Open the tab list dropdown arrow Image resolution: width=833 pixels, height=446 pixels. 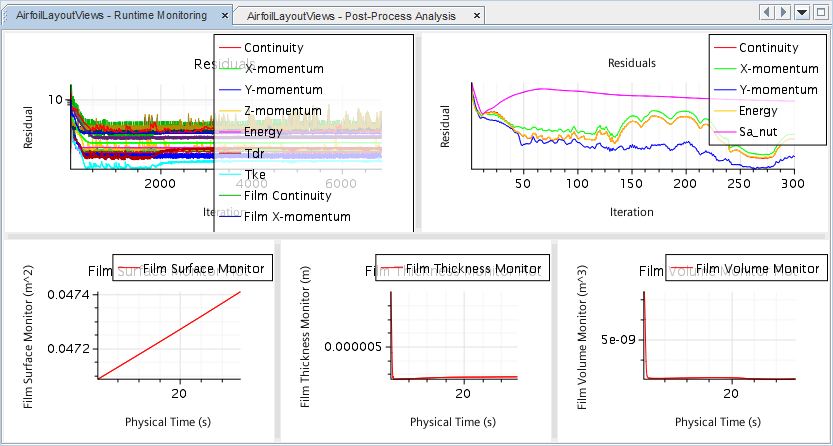pyautogui.click(x=801, y=12)
